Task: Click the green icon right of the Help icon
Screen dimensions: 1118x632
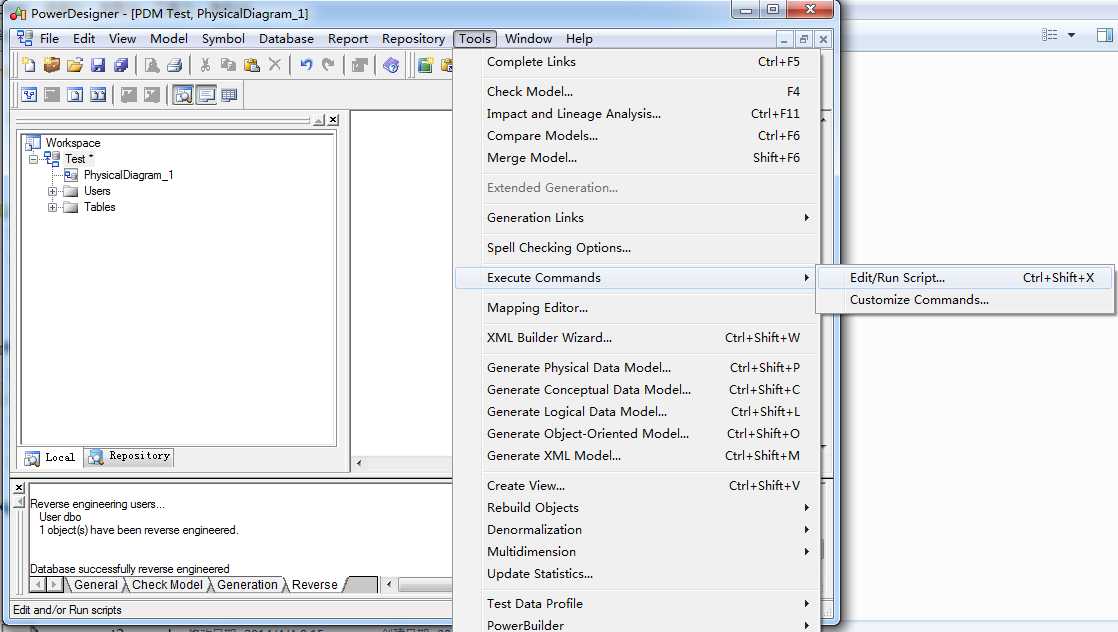Action: pos(425,66)
